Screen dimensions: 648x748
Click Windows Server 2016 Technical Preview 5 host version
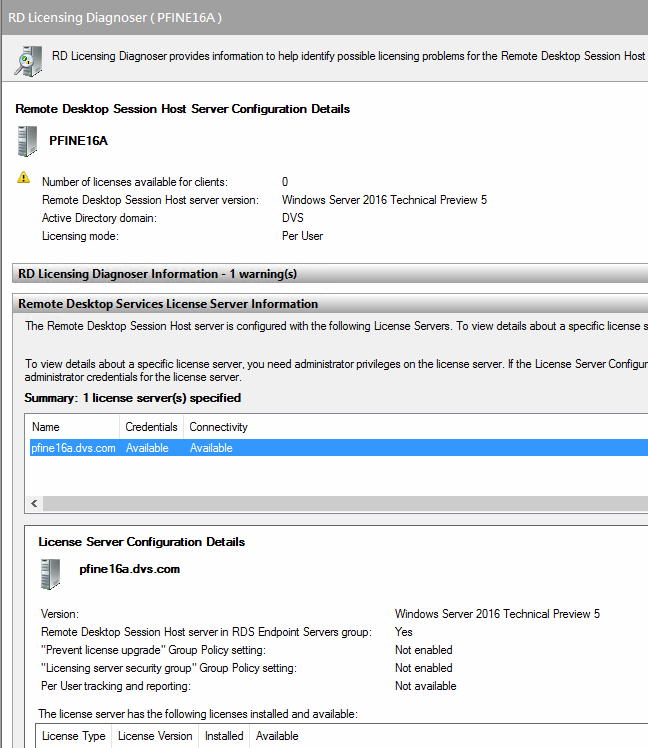(x=384, y=200)
